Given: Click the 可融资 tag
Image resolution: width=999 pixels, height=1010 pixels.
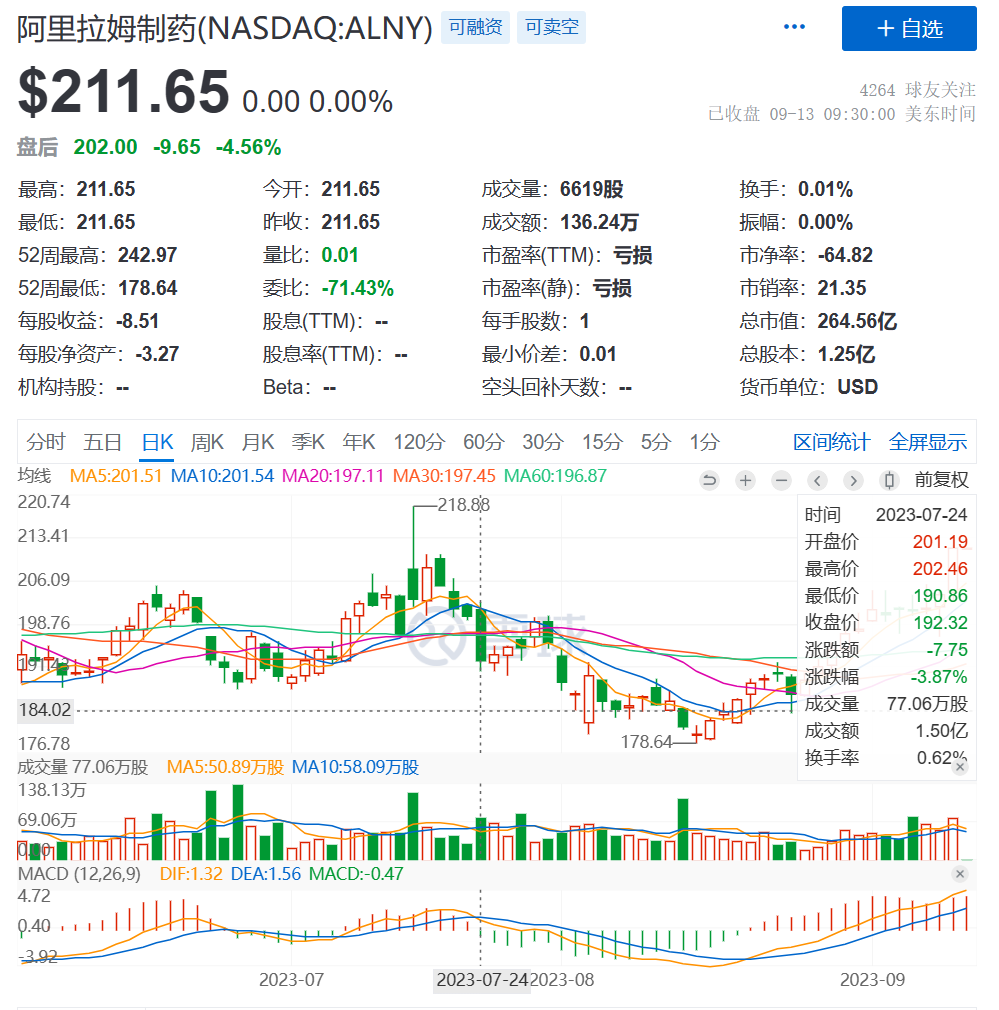Looking at the screenshot, I should [x=475, y=27].
